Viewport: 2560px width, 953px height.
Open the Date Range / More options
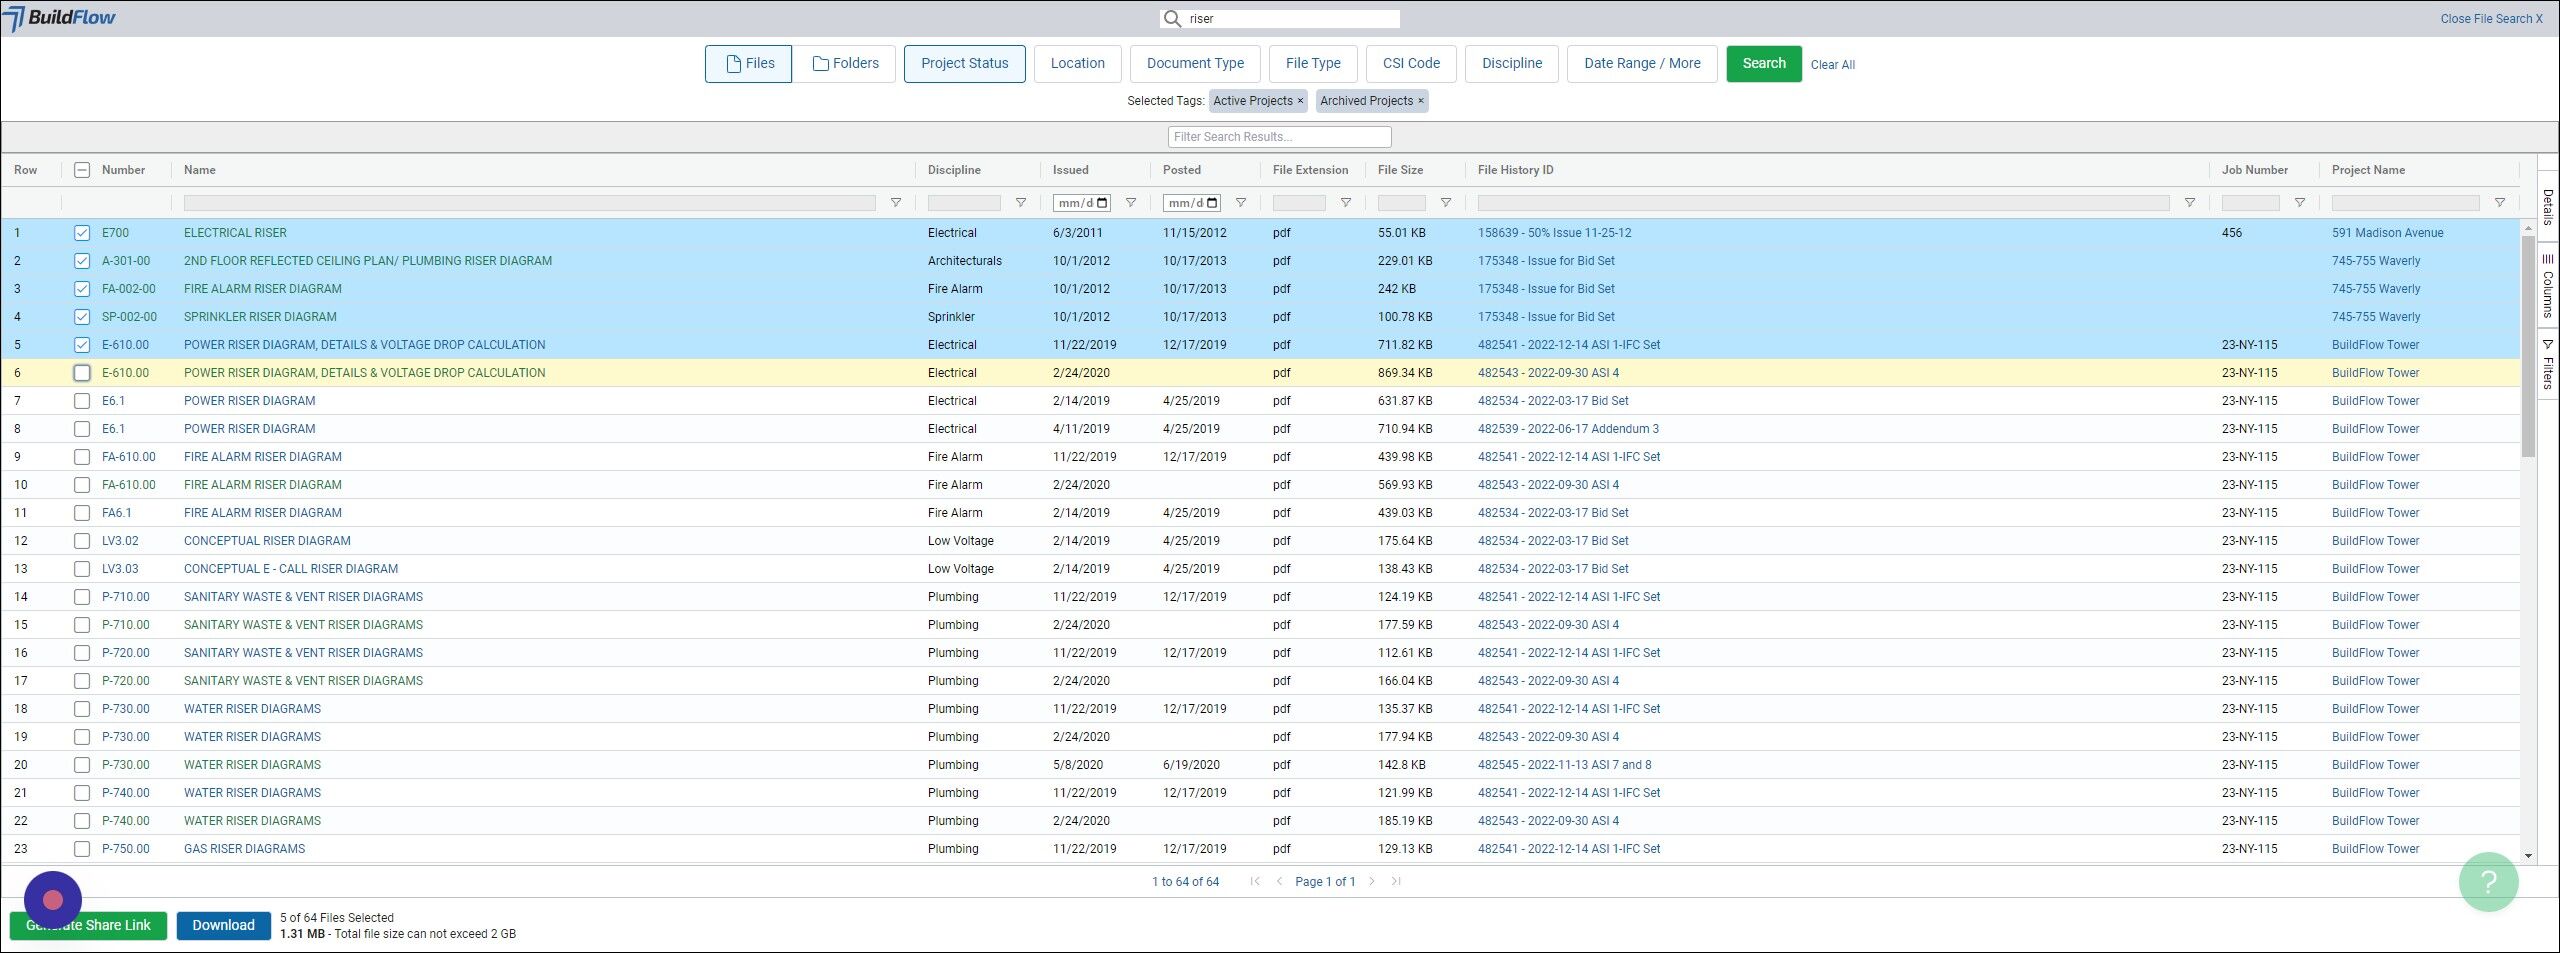click(1641, 64)
